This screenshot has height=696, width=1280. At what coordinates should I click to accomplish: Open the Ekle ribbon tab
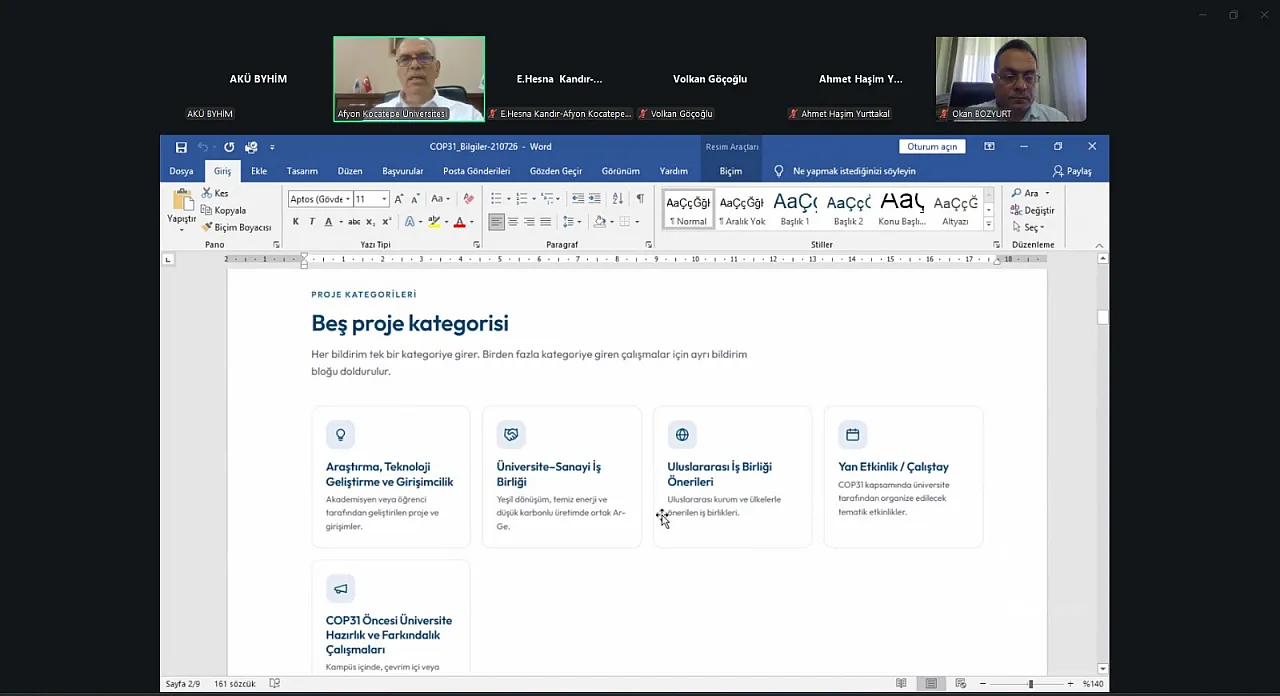259,171
